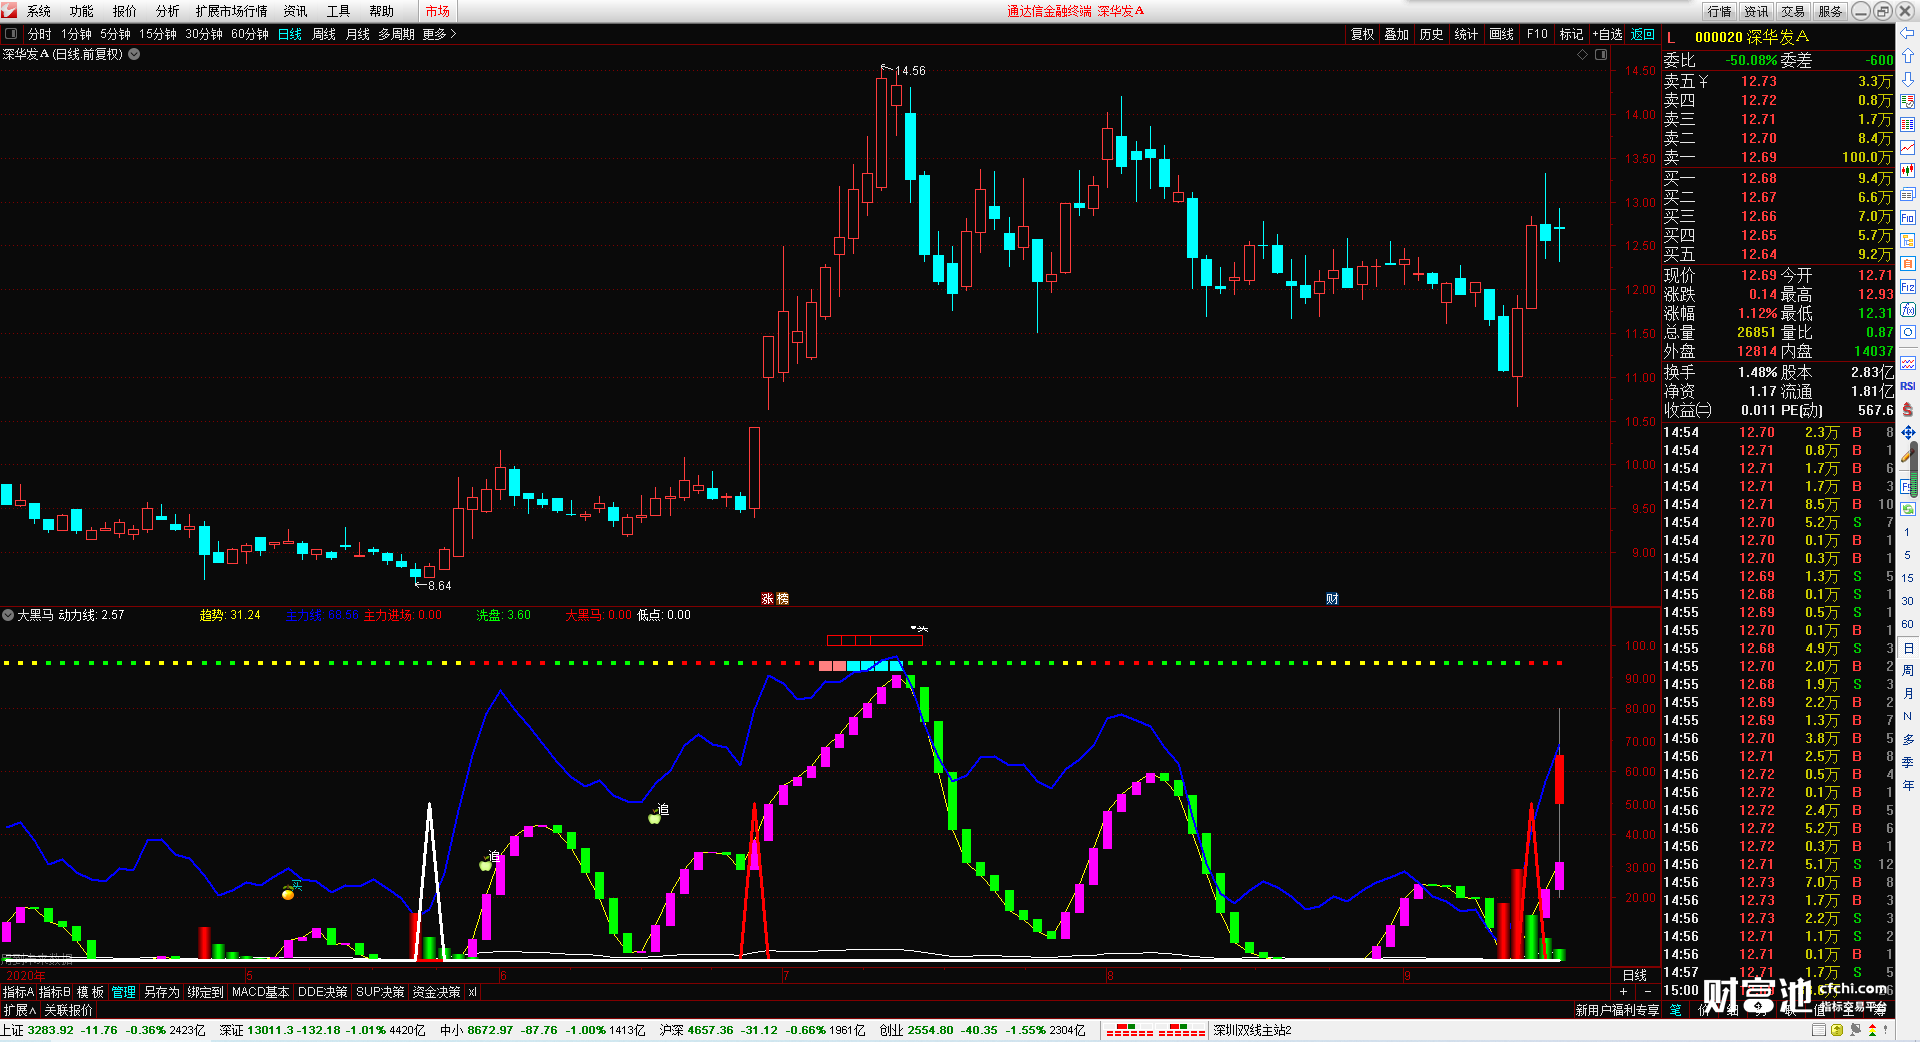Click the blue up arrow sidebar icon

(x=1908, y=56)
